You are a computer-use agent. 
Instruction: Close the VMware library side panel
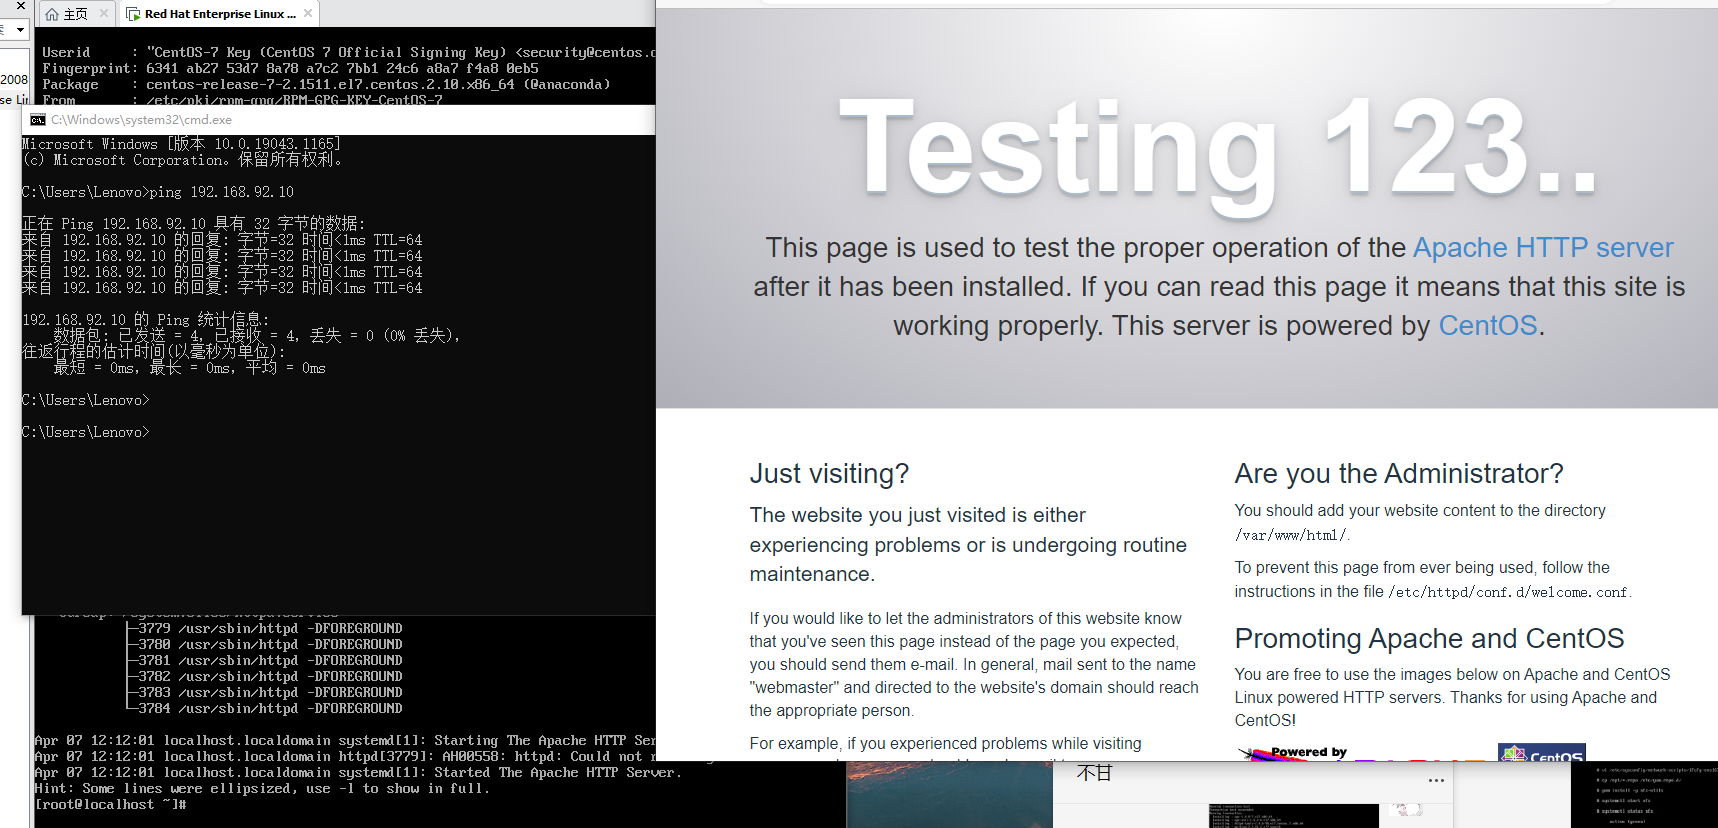tap(20, 6)
